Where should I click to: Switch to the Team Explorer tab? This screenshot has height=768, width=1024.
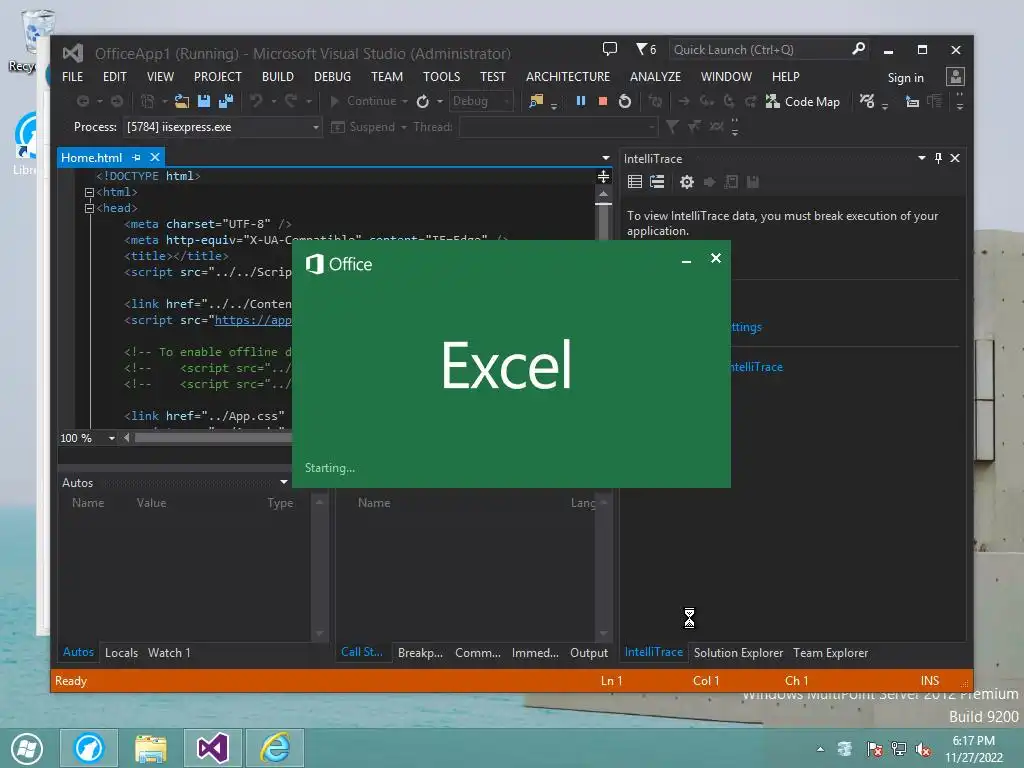tap(830, 653)
